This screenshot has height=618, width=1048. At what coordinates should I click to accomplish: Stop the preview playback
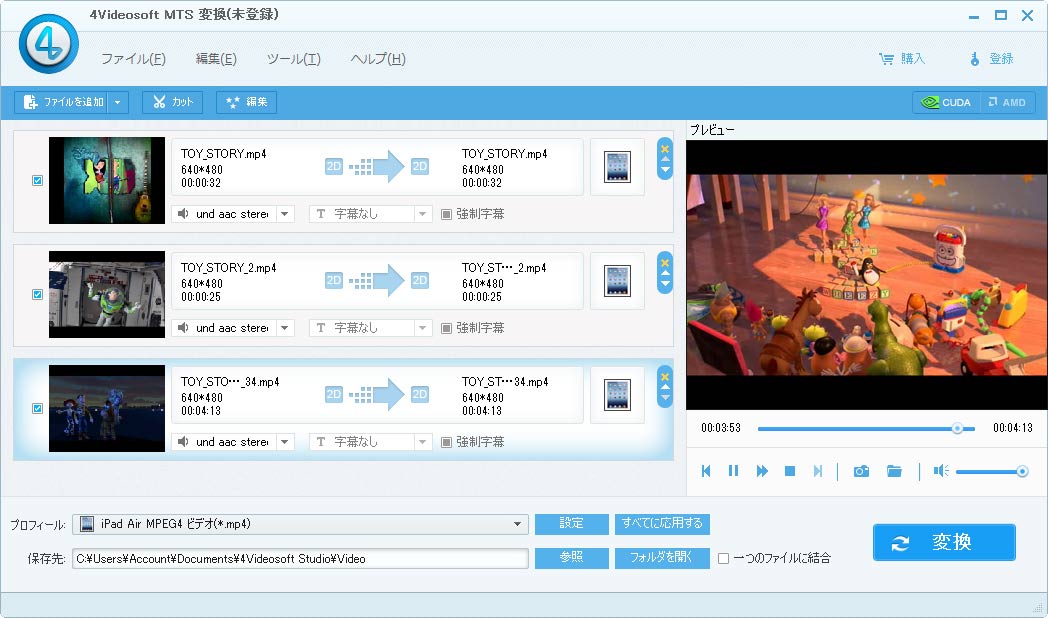(789, 471)
